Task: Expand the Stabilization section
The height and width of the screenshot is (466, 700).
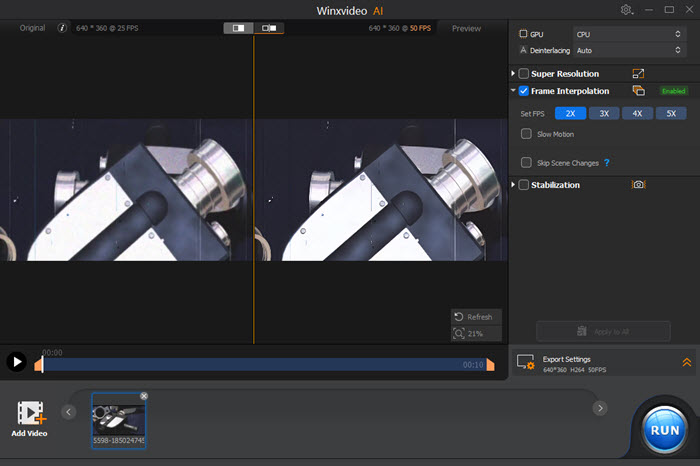Action: pyautogui.click(x=513, y=184)
